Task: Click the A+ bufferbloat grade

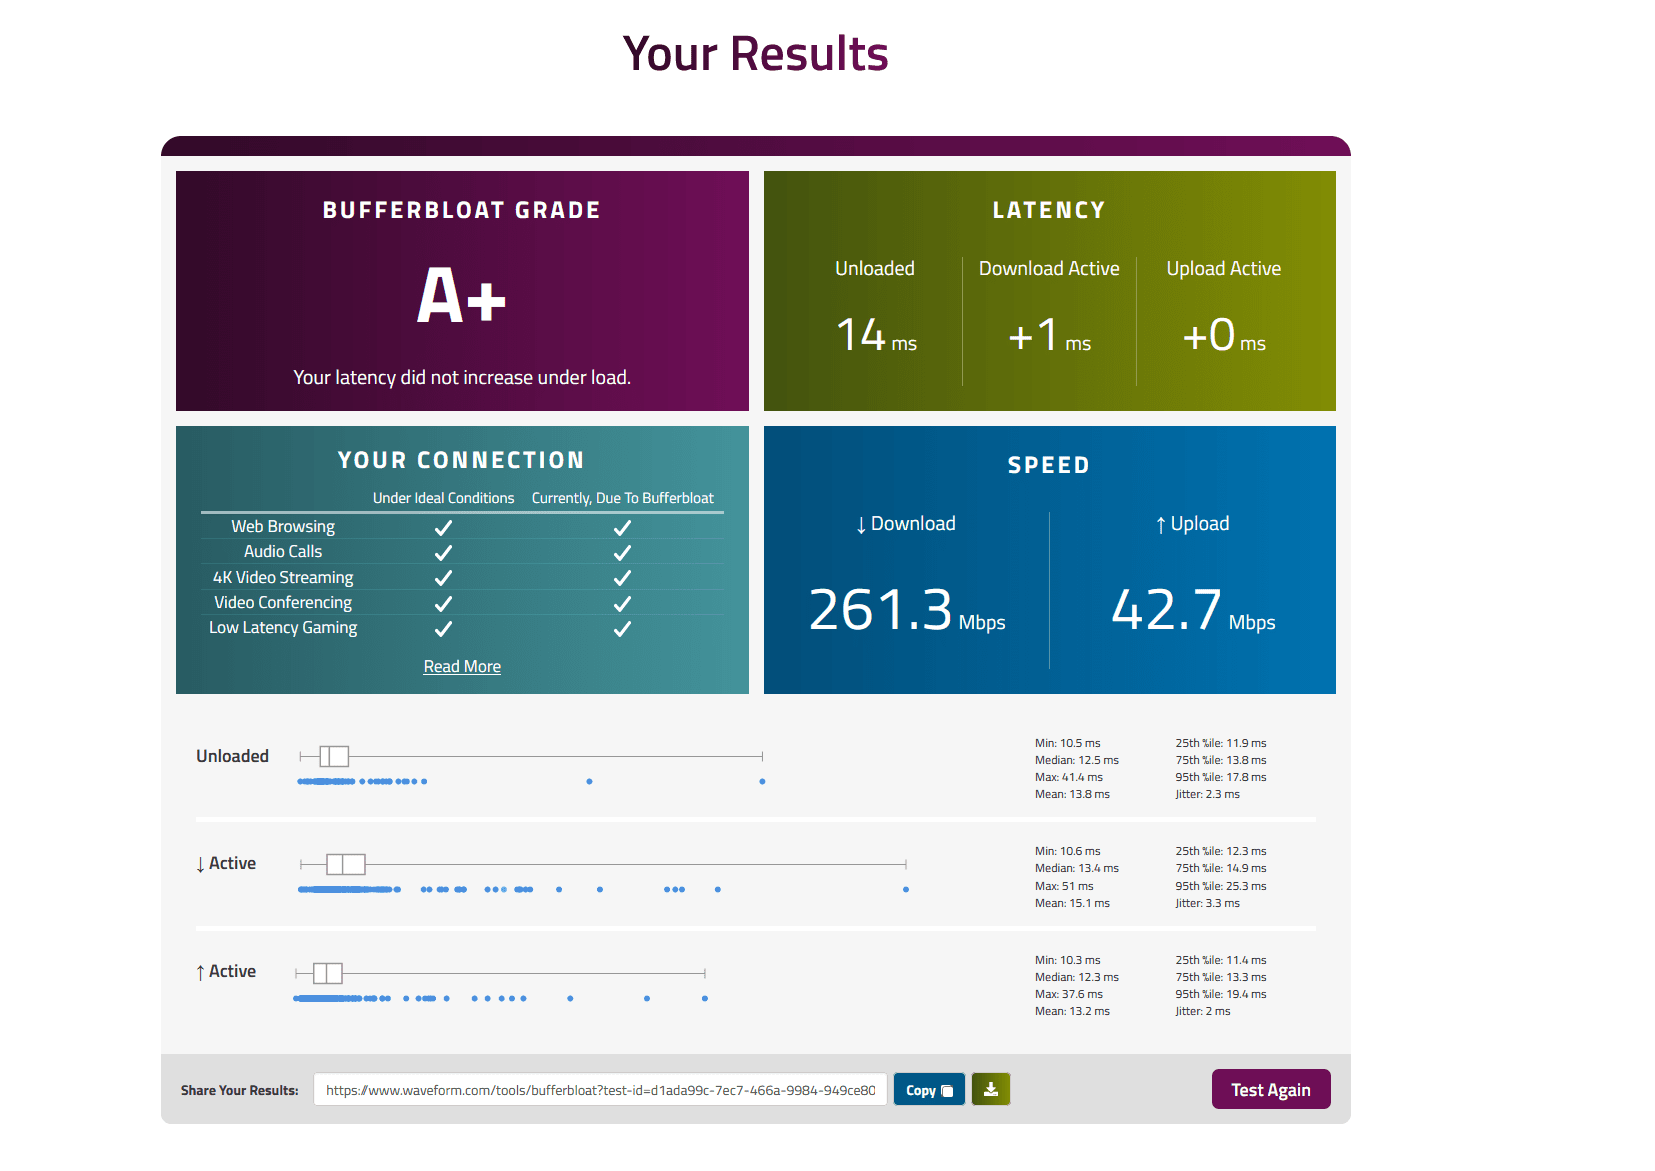Action: tap(462, 296)
